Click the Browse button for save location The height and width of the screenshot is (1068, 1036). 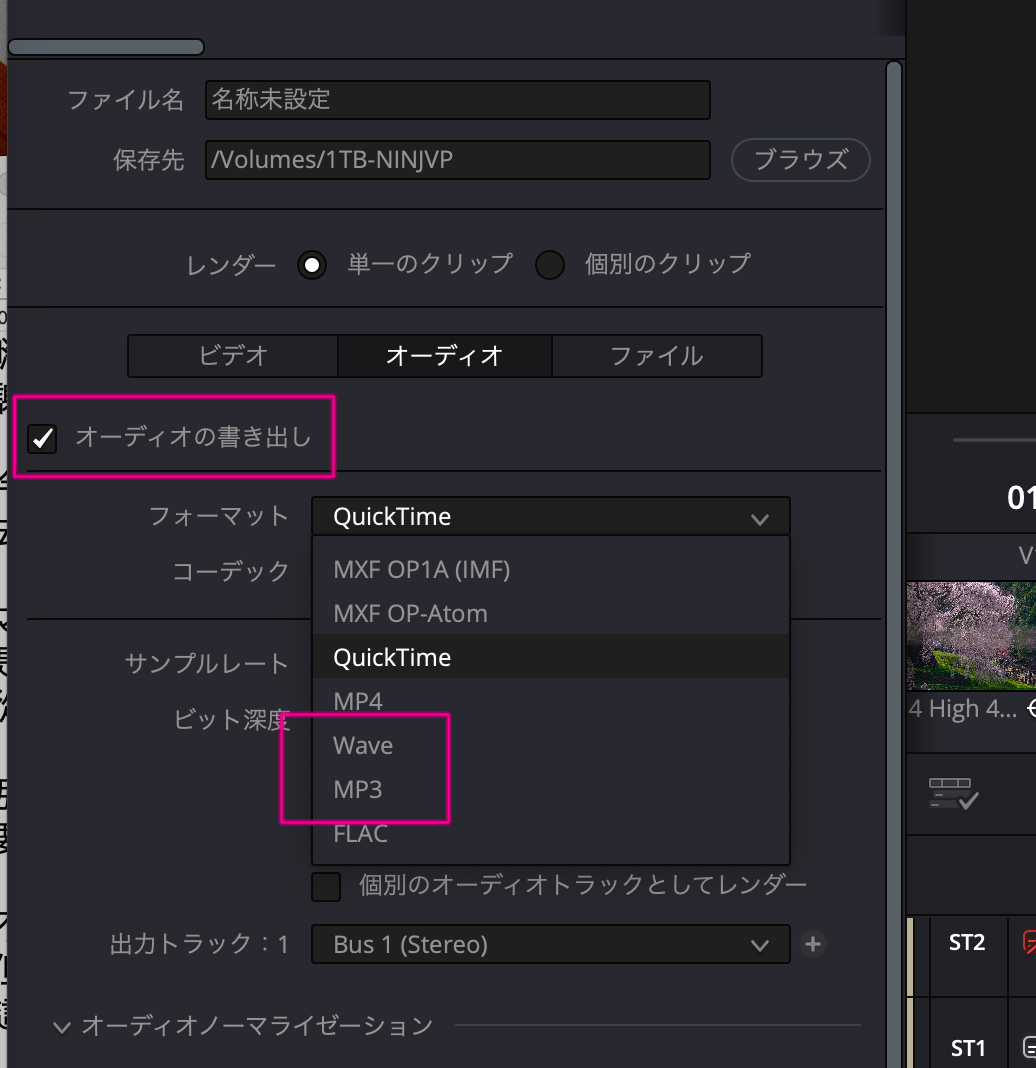[x=800, y=159]
